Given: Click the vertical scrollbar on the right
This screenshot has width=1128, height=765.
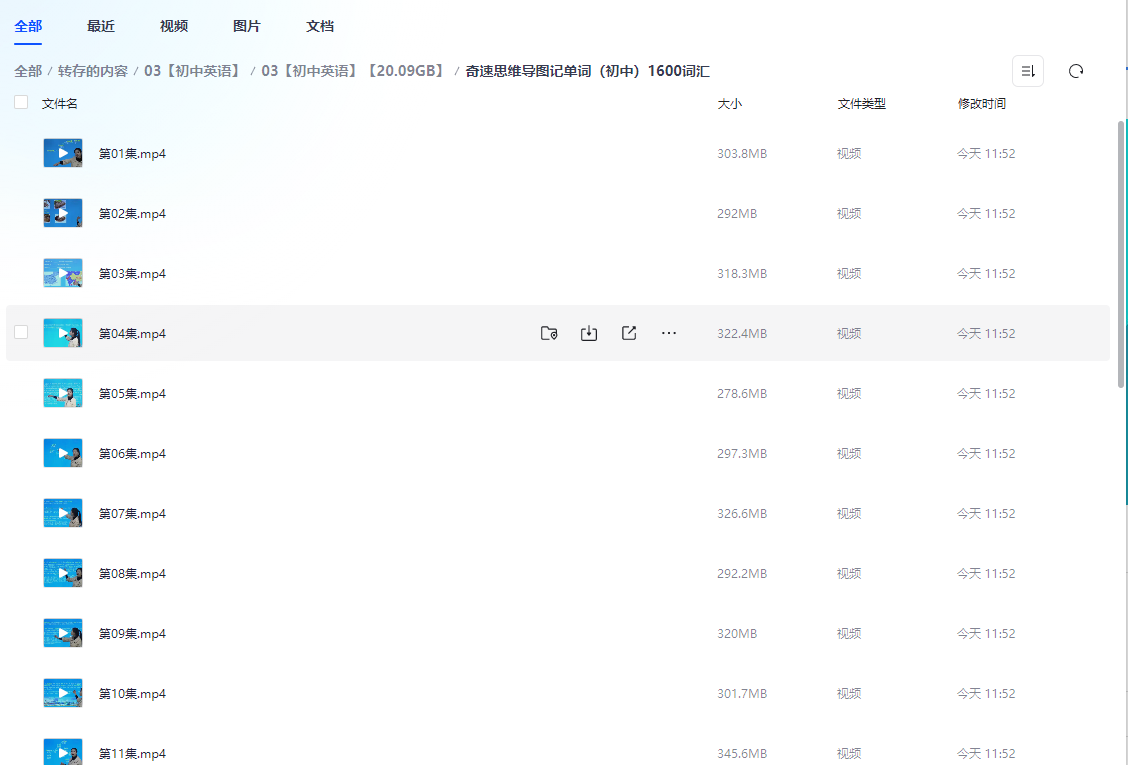Looking at the screenshot, I should (x=1119, y=250).
